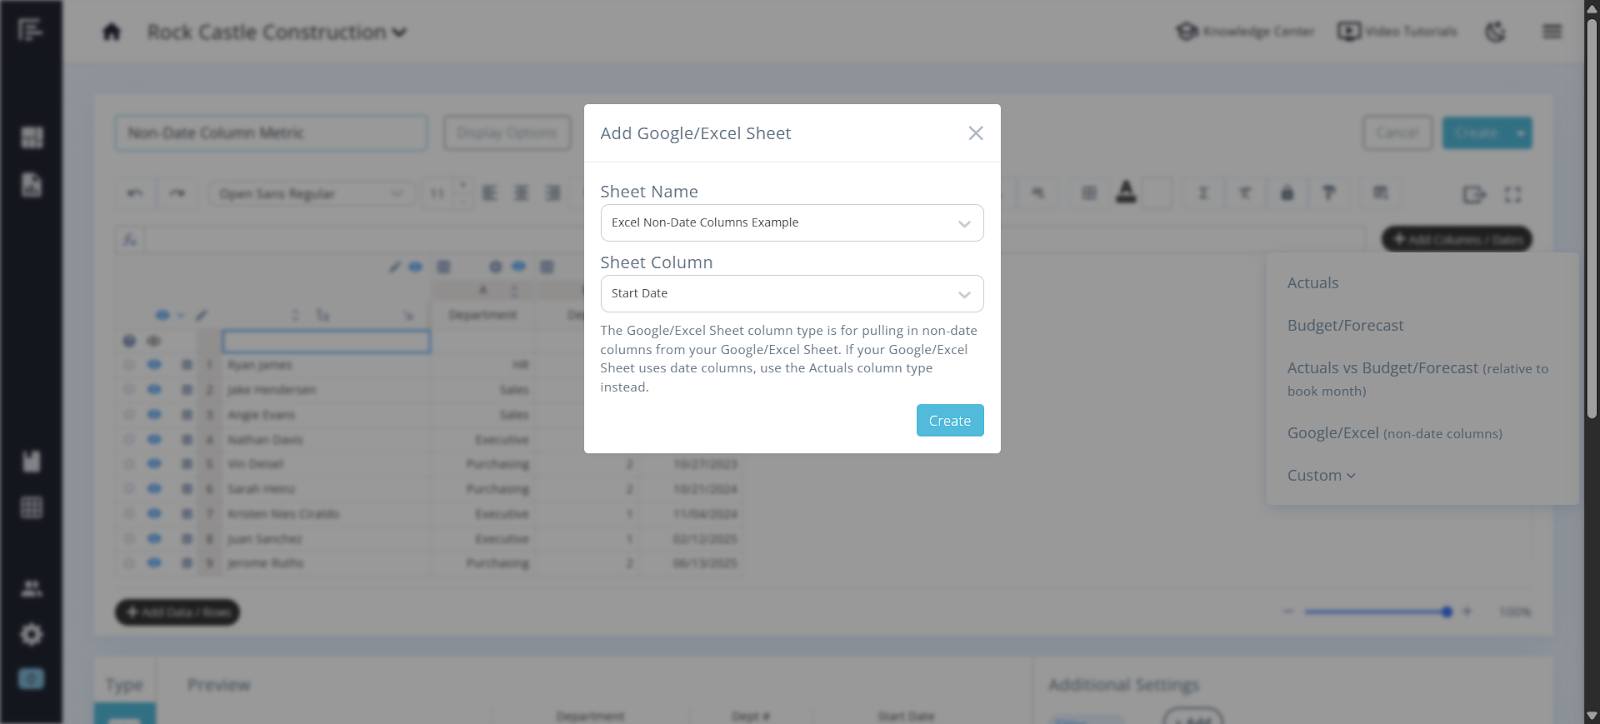The height and width of the screenshot is (724, 1600).
Task: Toggle dark mode moon icon
Action: pyautogui.click(x=1495, y=32)
